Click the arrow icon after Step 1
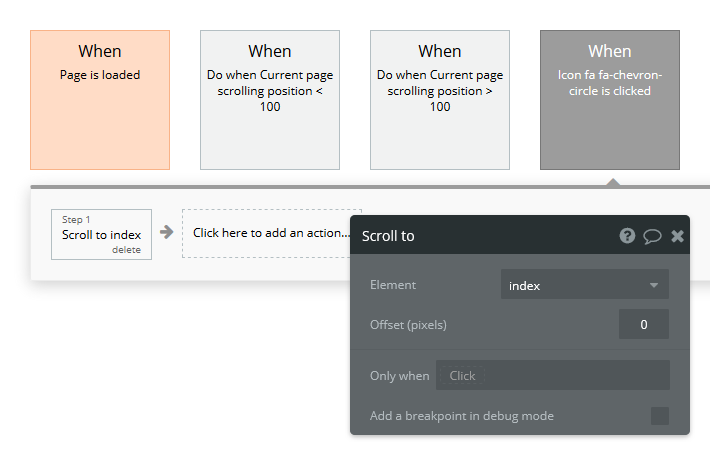The width and height of the screenshot is (710, 457). pyautogui.click(x=167, y=232)
